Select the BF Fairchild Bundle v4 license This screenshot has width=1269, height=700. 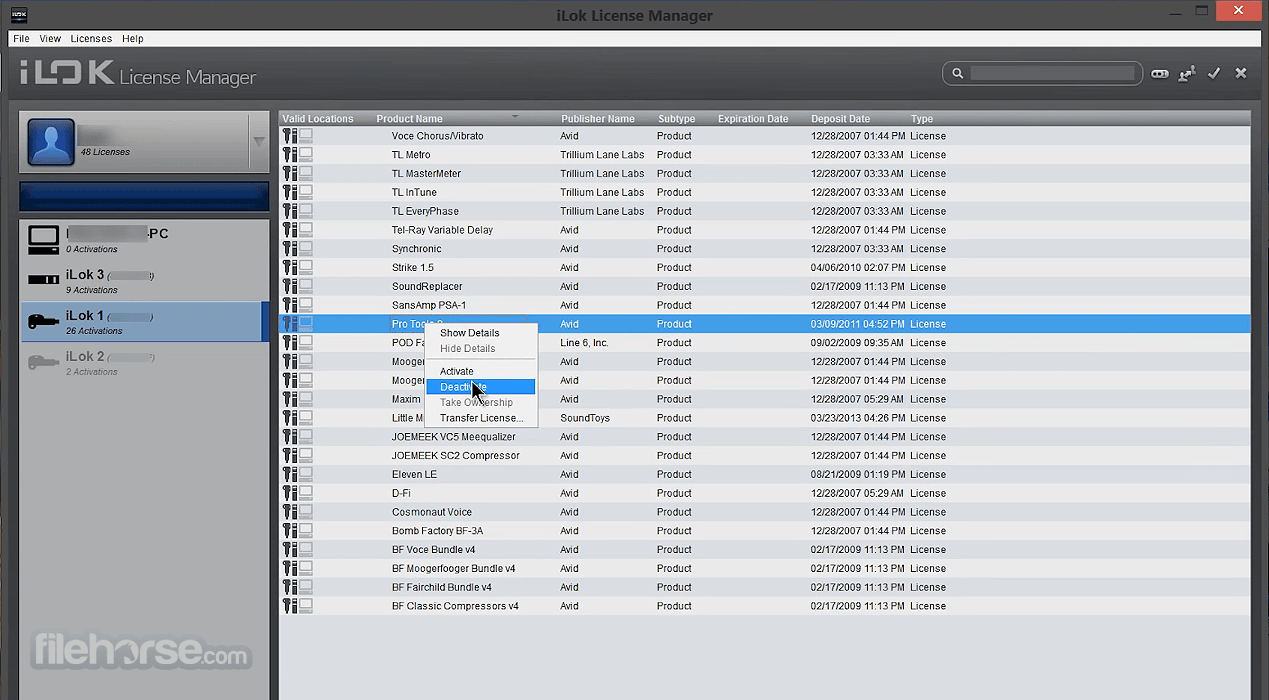click(x=765, y=588)
